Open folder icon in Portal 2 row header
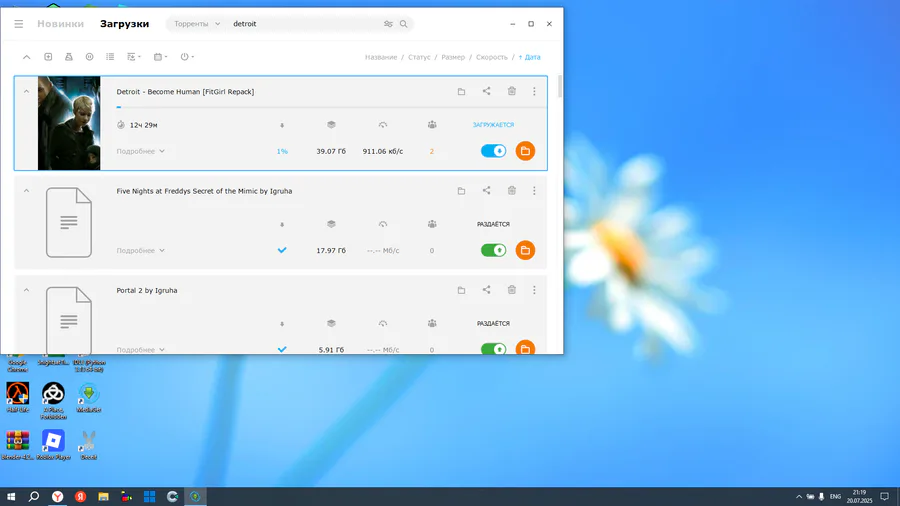Screen dimensions: 900x506 point(461,290)
